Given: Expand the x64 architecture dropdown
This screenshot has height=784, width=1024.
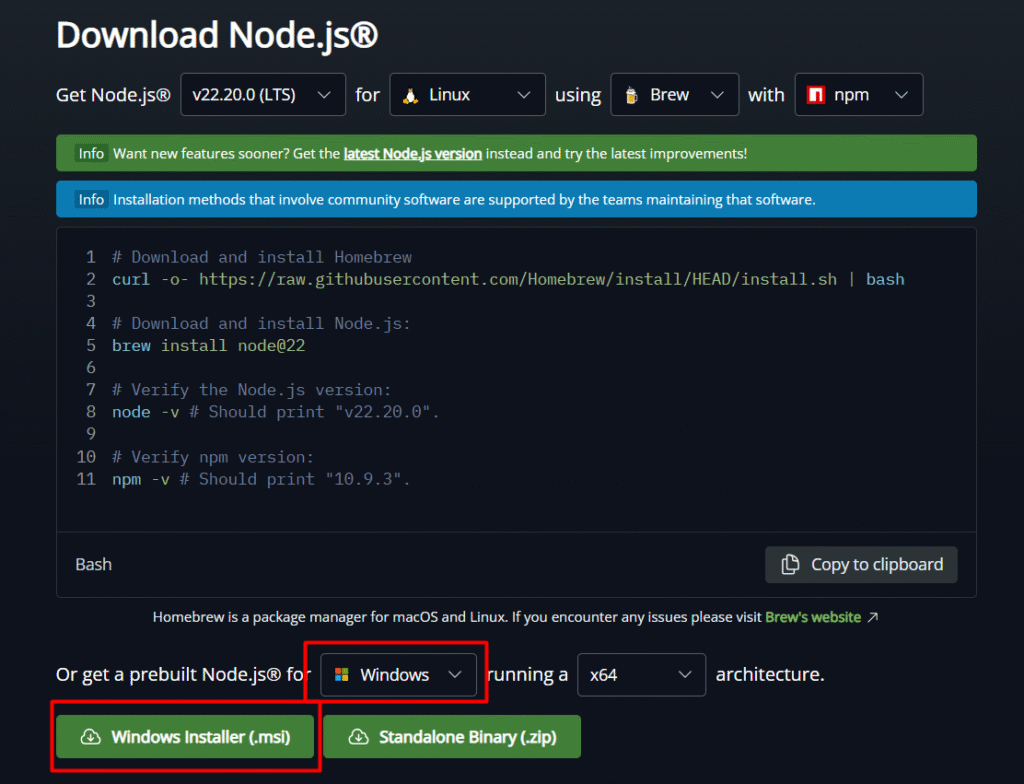Looking at the screenshot, I should 641,675.
